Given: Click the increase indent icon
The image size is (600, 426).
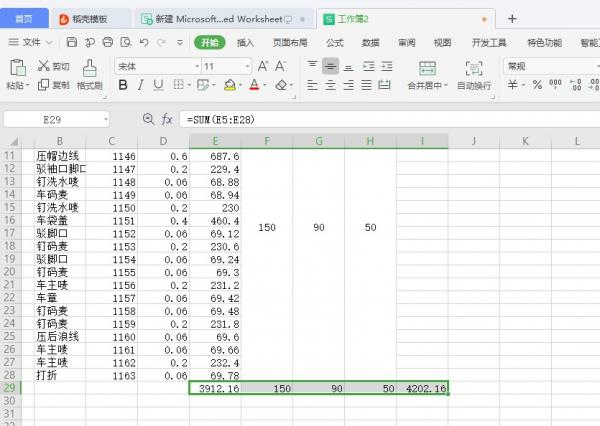Looking at the screenshot, I should coord(386,66).
